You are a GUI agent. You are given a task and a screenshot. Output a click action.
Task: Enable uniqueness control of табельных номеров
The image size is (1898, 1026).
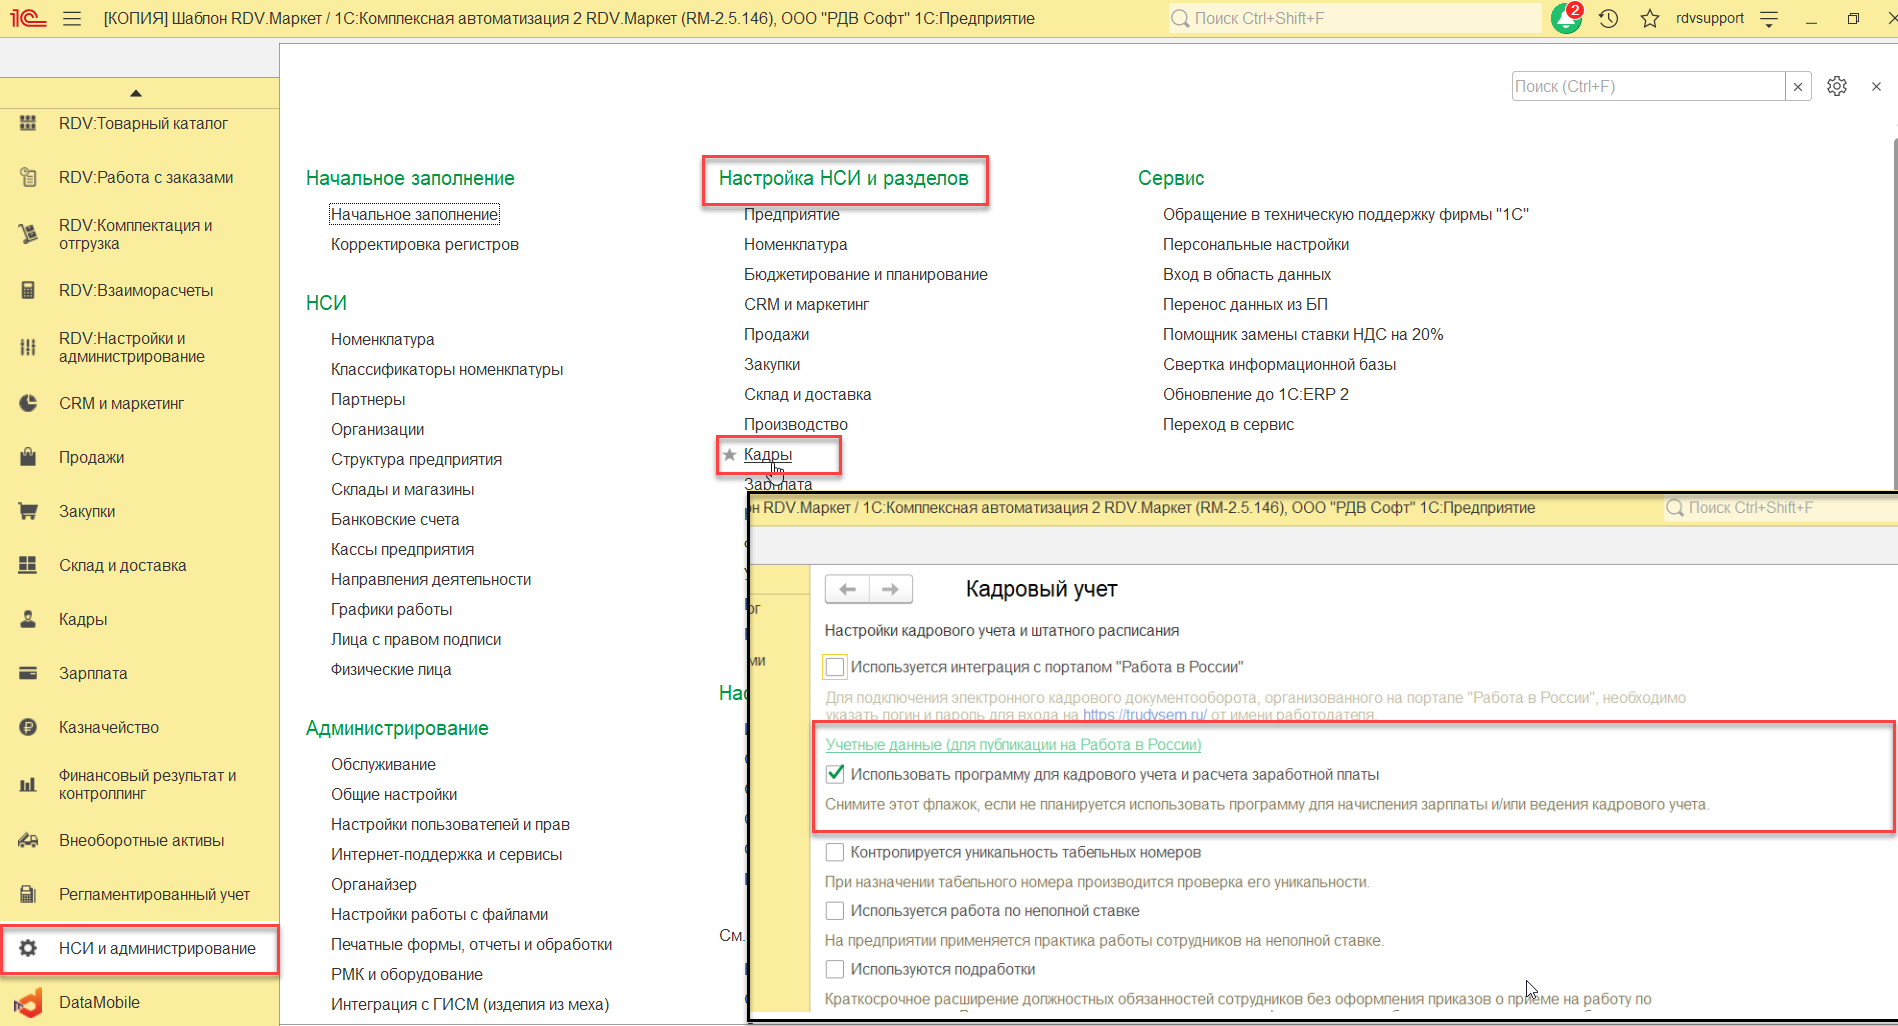click(835, 852)
